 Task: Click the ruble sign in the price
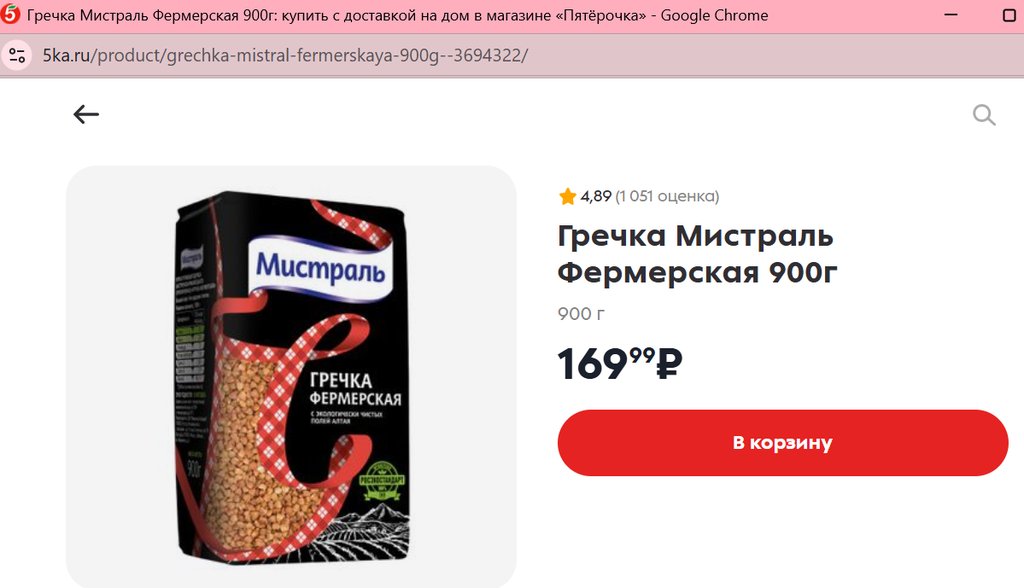669,364
